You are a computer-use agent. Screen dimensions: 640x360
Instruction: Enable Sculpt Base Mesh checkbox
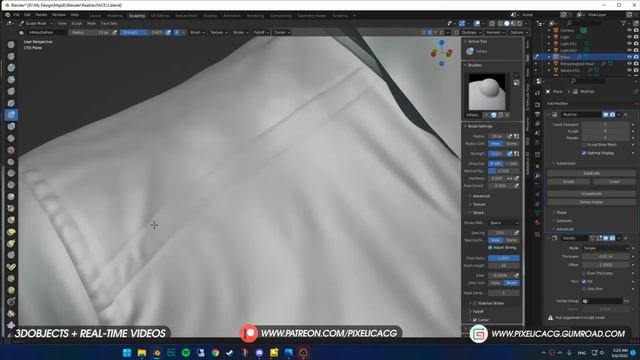(584, 144)
